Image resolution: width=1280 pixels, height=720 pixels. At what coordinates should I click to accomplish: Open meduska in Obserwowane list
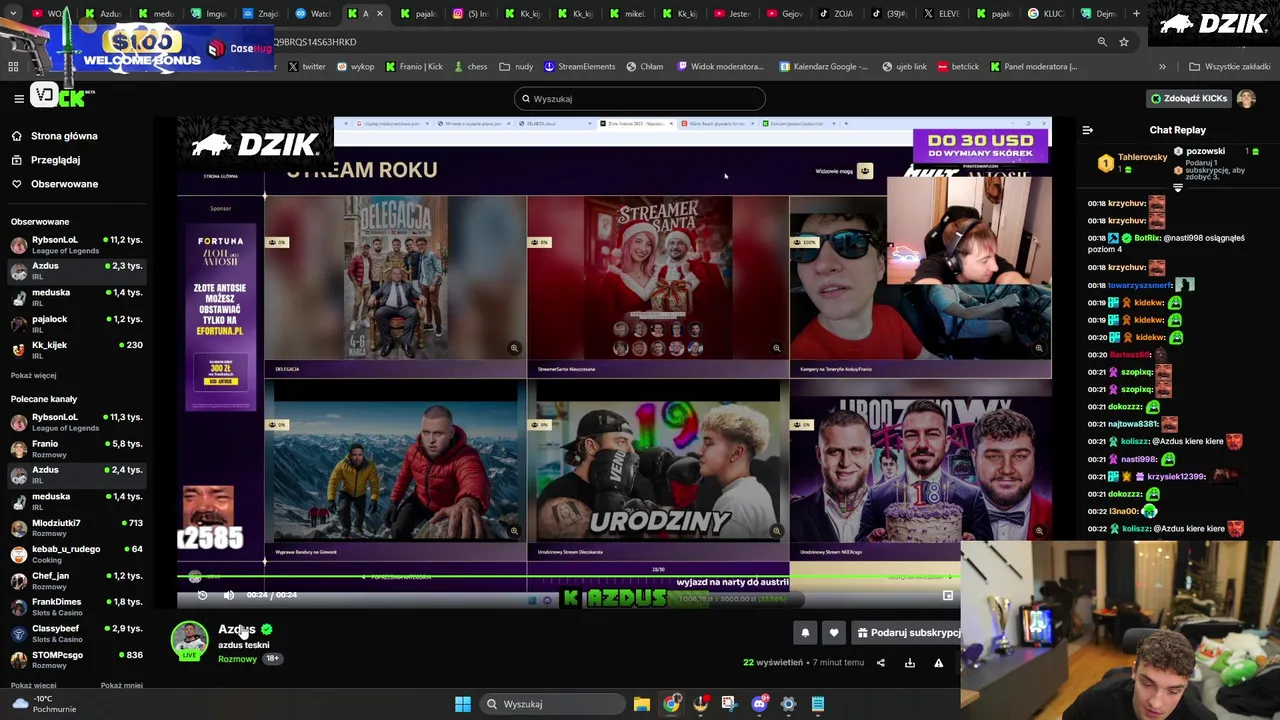click(78, 297)
